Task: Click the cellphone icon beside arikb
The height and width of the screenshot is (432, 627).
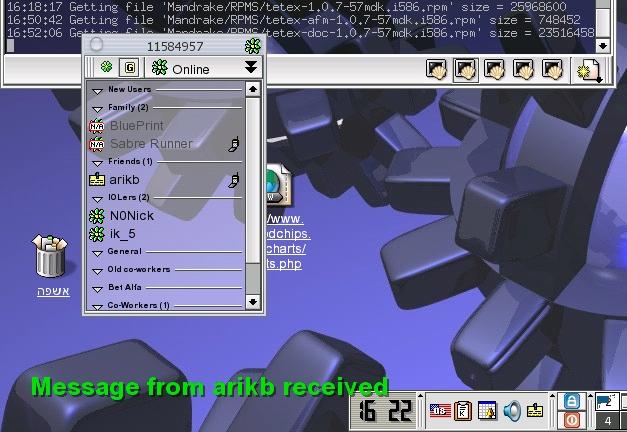Action: tap(234, 180)
